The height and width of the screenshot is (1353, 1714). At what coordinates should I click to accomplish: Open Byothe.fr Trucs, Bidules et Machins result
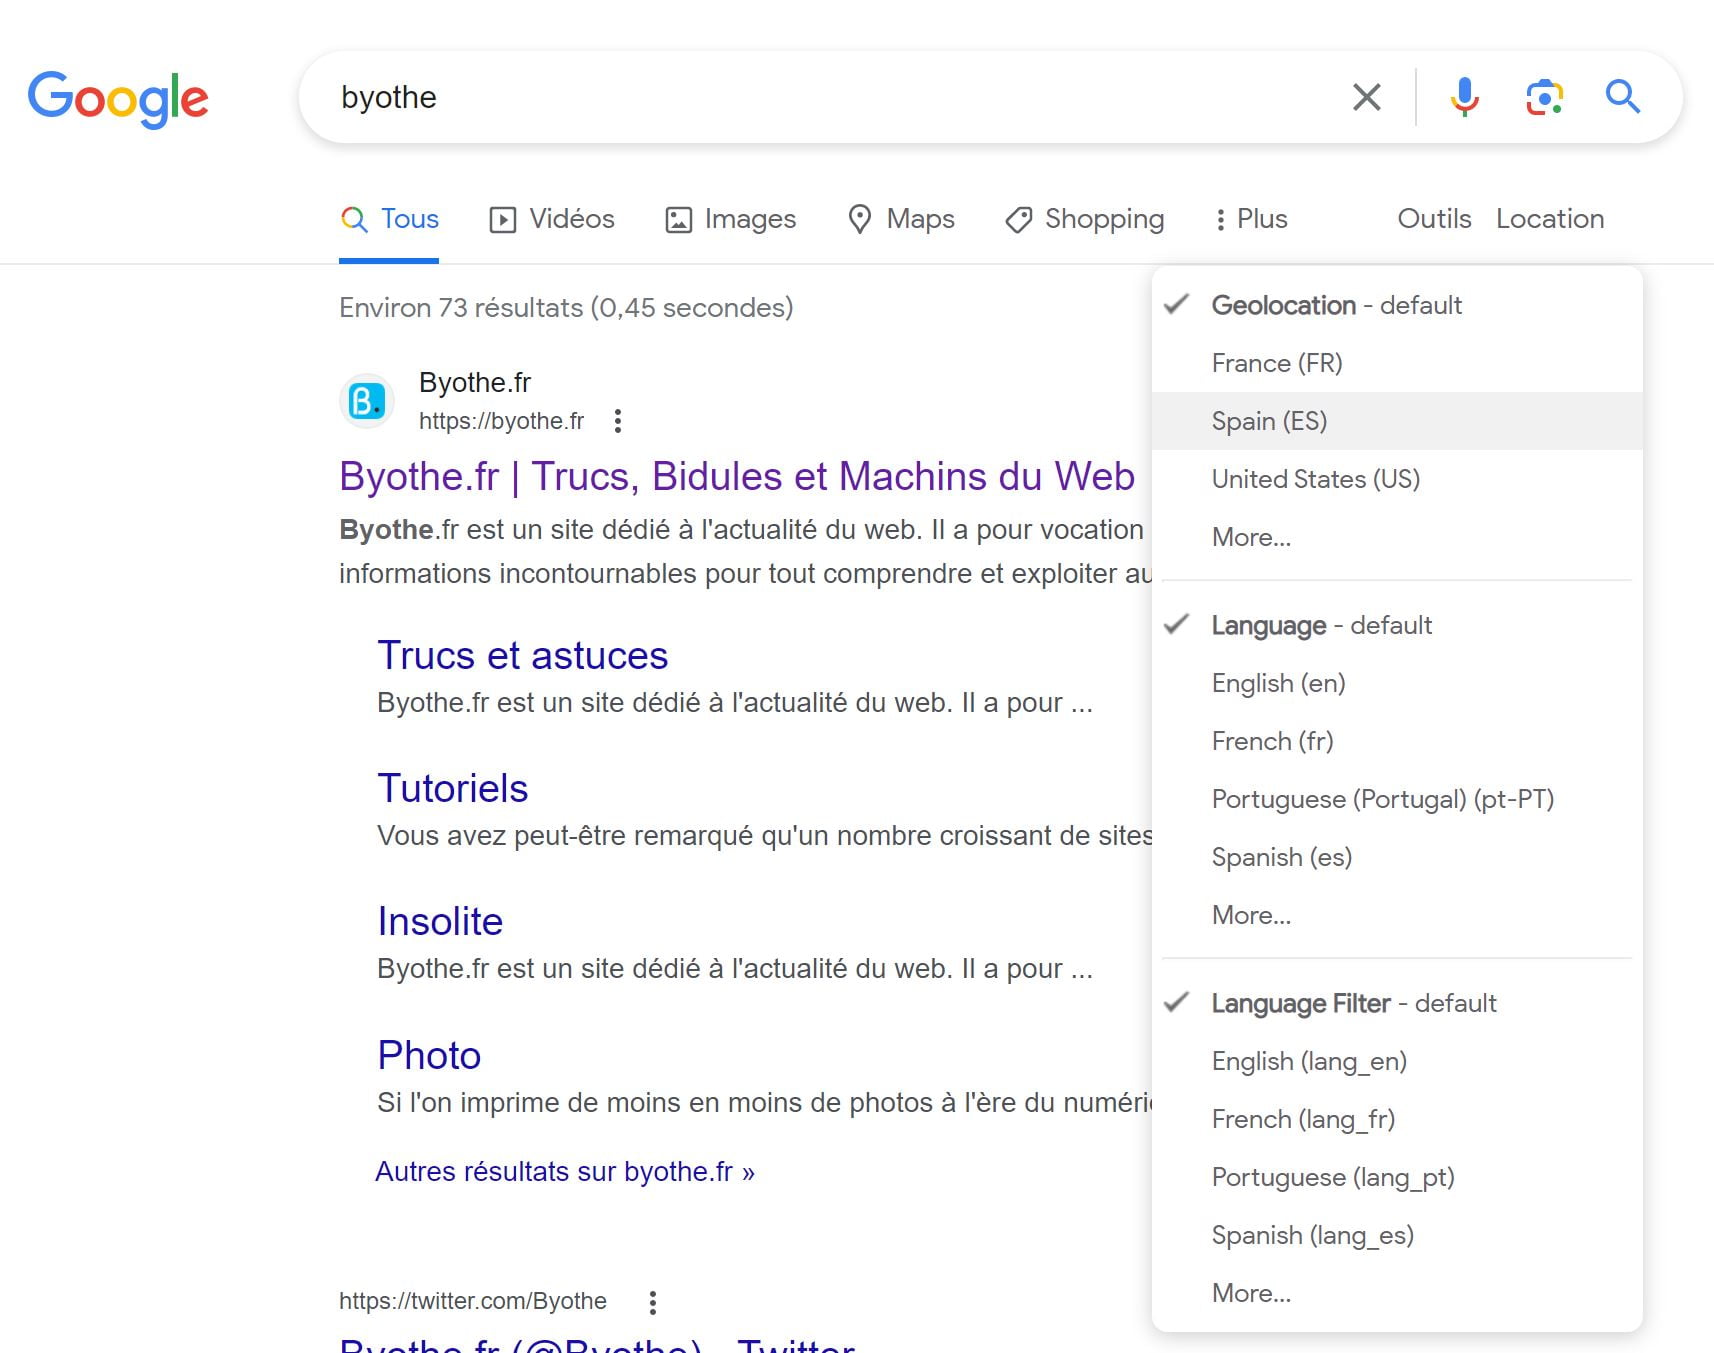[737, 477]
